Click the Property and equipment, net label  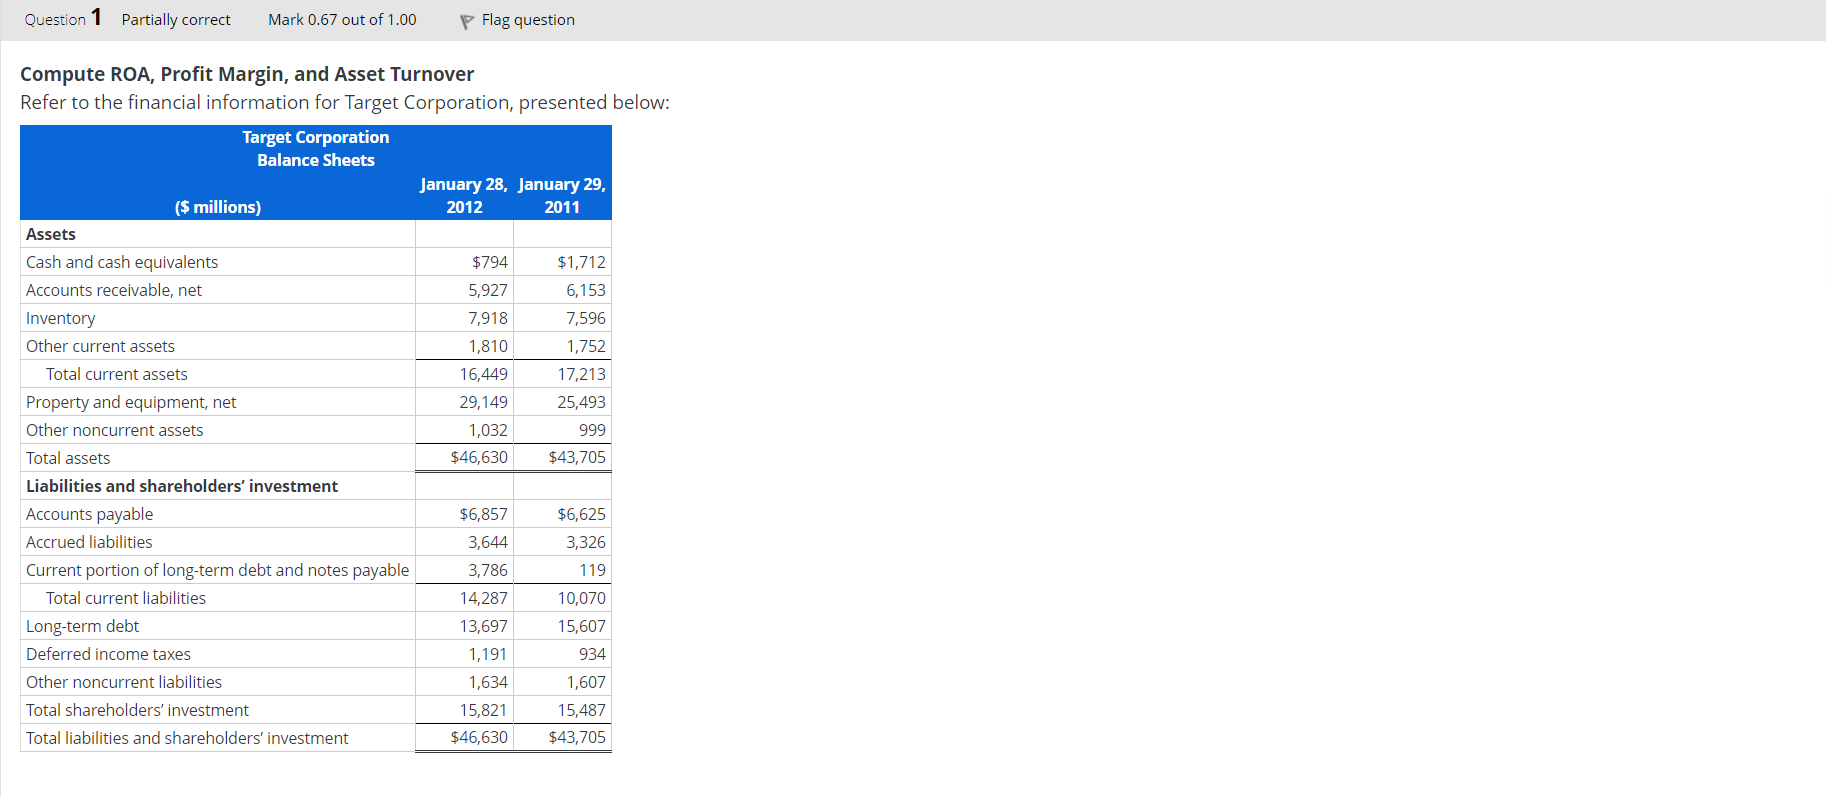[x=131, y=402]
